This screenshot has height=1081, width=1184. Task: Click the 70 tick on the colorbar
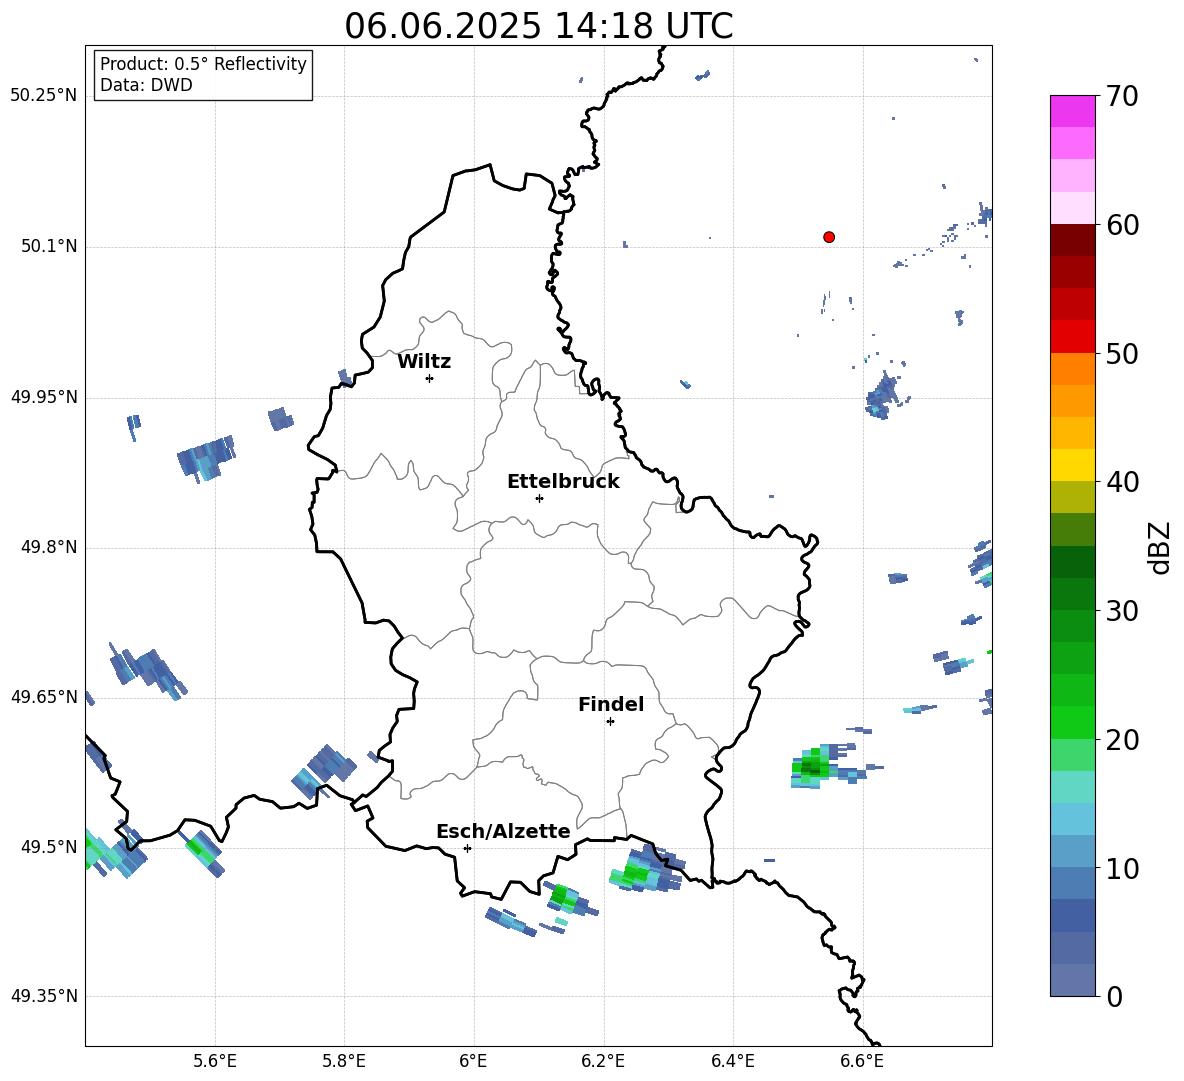tap(1121, 96)
